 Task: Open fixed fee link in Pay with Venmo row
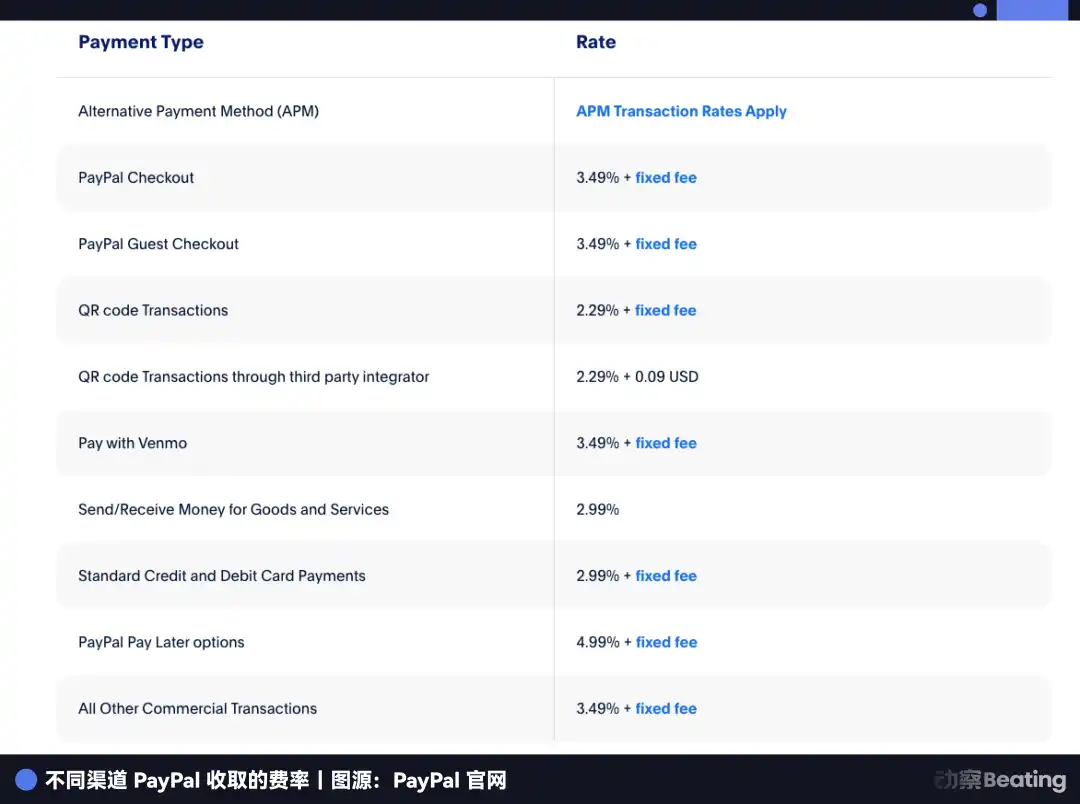[x=666, y=443]
